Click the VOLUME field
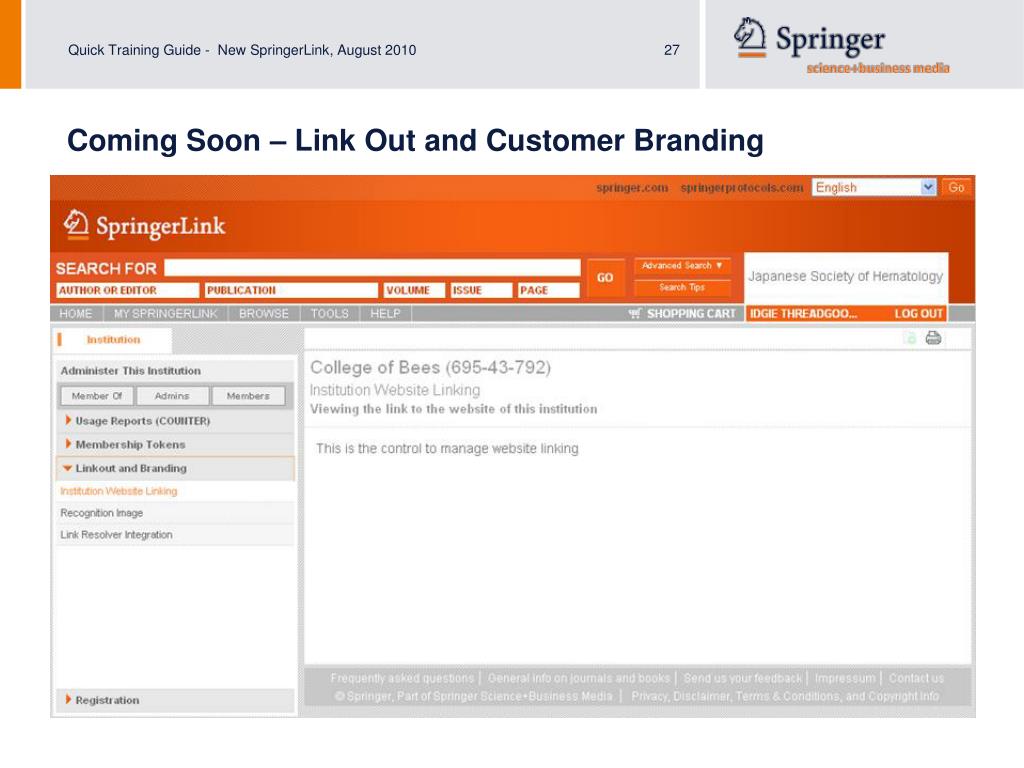This screenshot has height=768, width=1024. tap(415, 290)
